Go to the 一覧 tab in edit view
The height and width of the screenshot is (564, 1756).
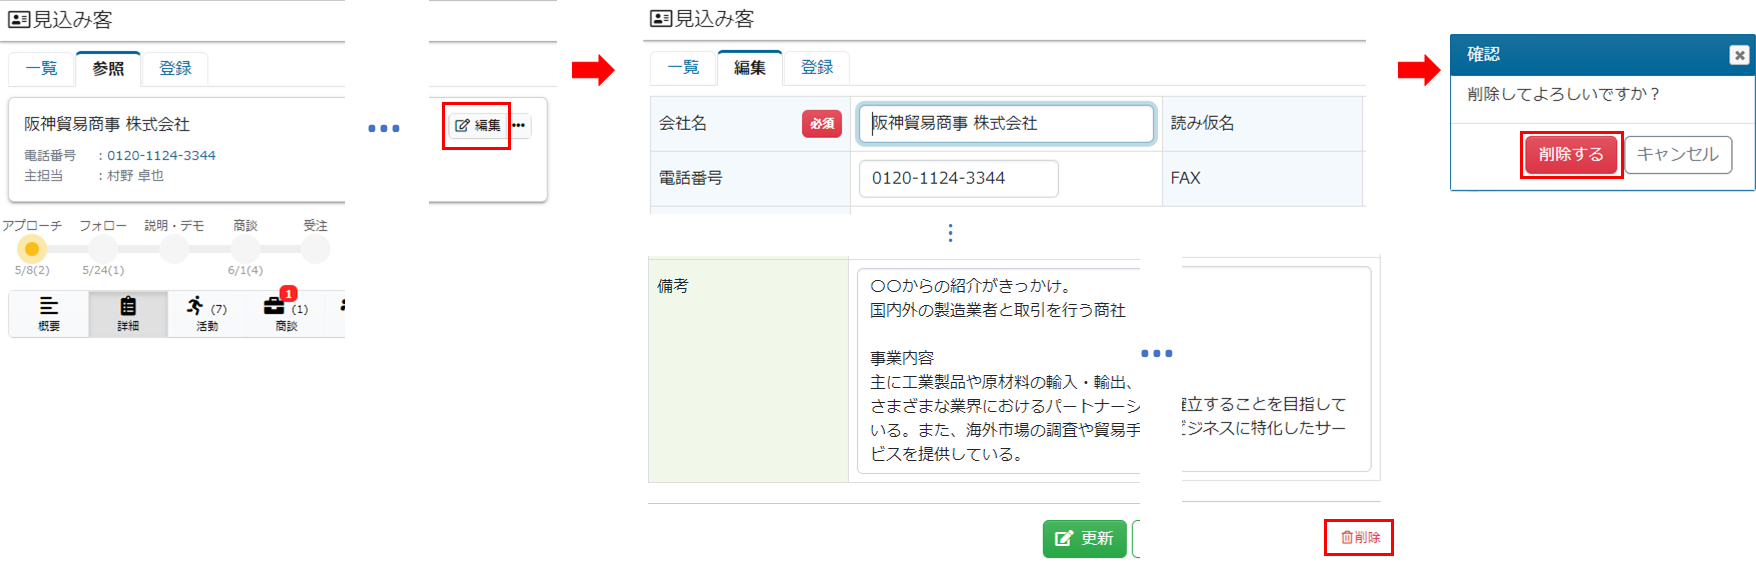click(684, 68)
